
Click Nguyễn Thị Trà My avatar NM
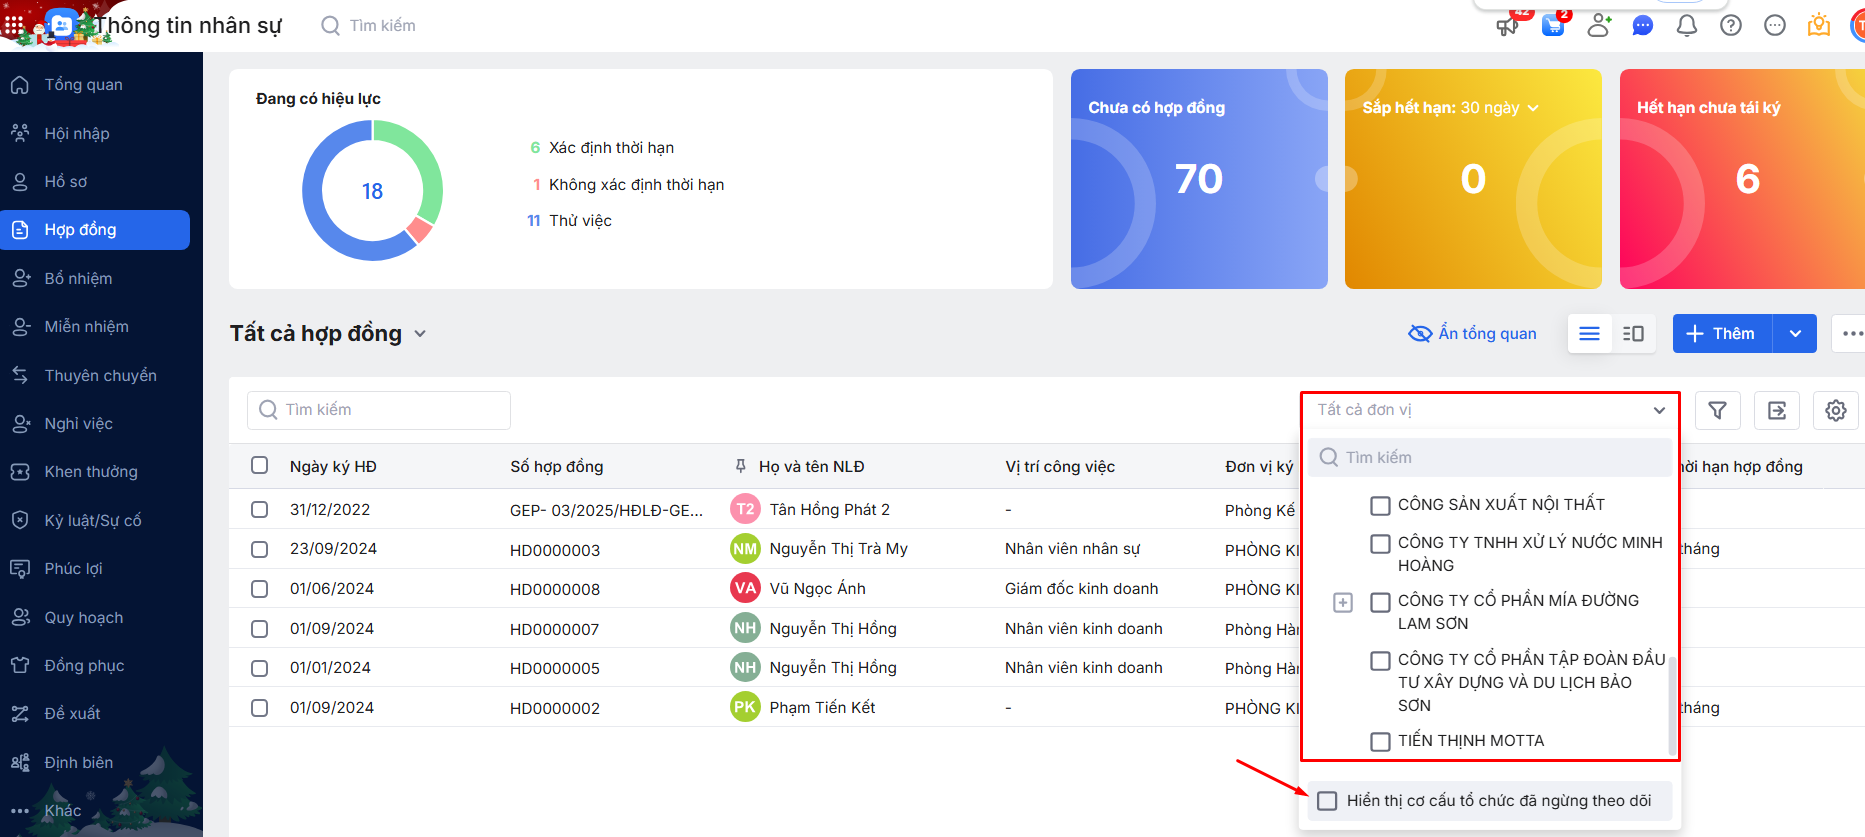[x=745, y=548]
